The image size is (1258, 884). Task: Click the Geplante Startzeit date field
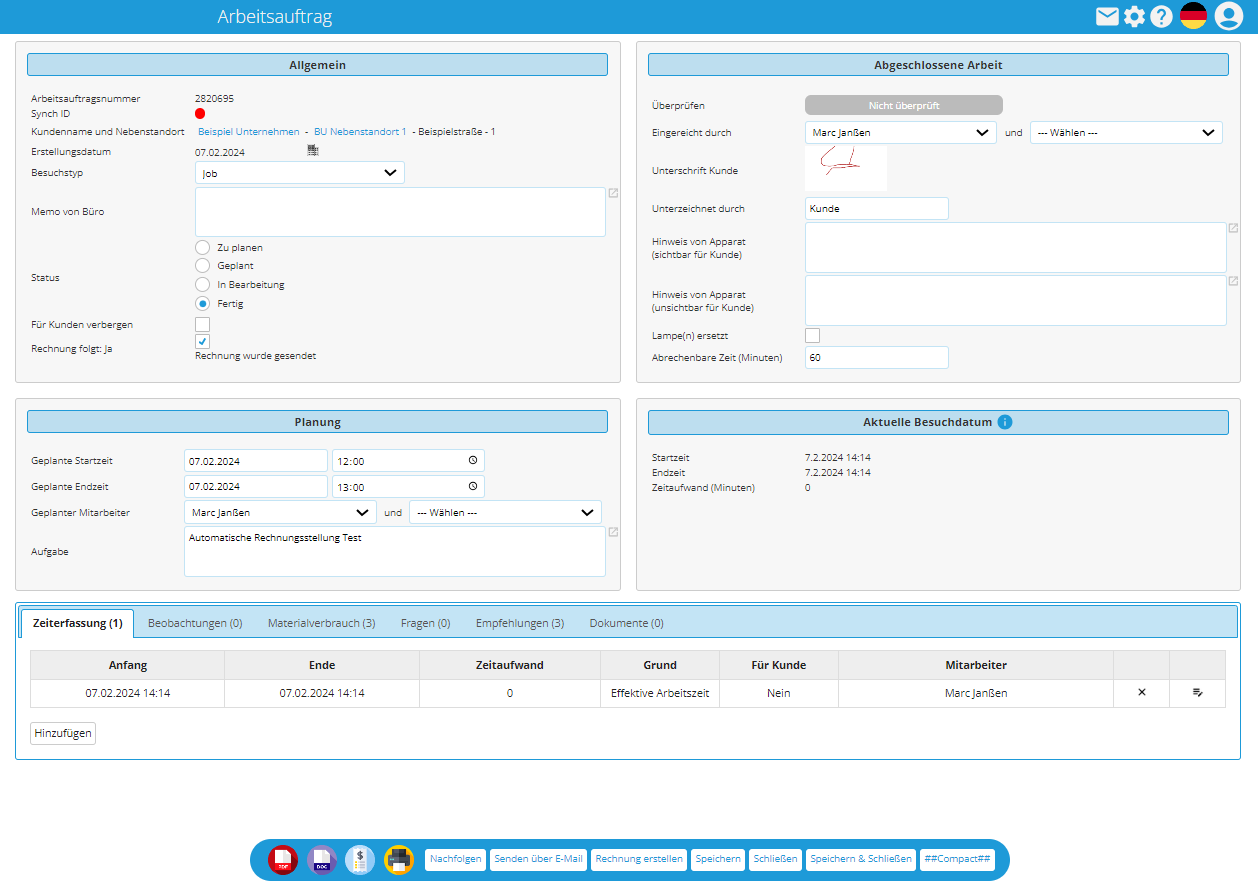tap(256, 461)
